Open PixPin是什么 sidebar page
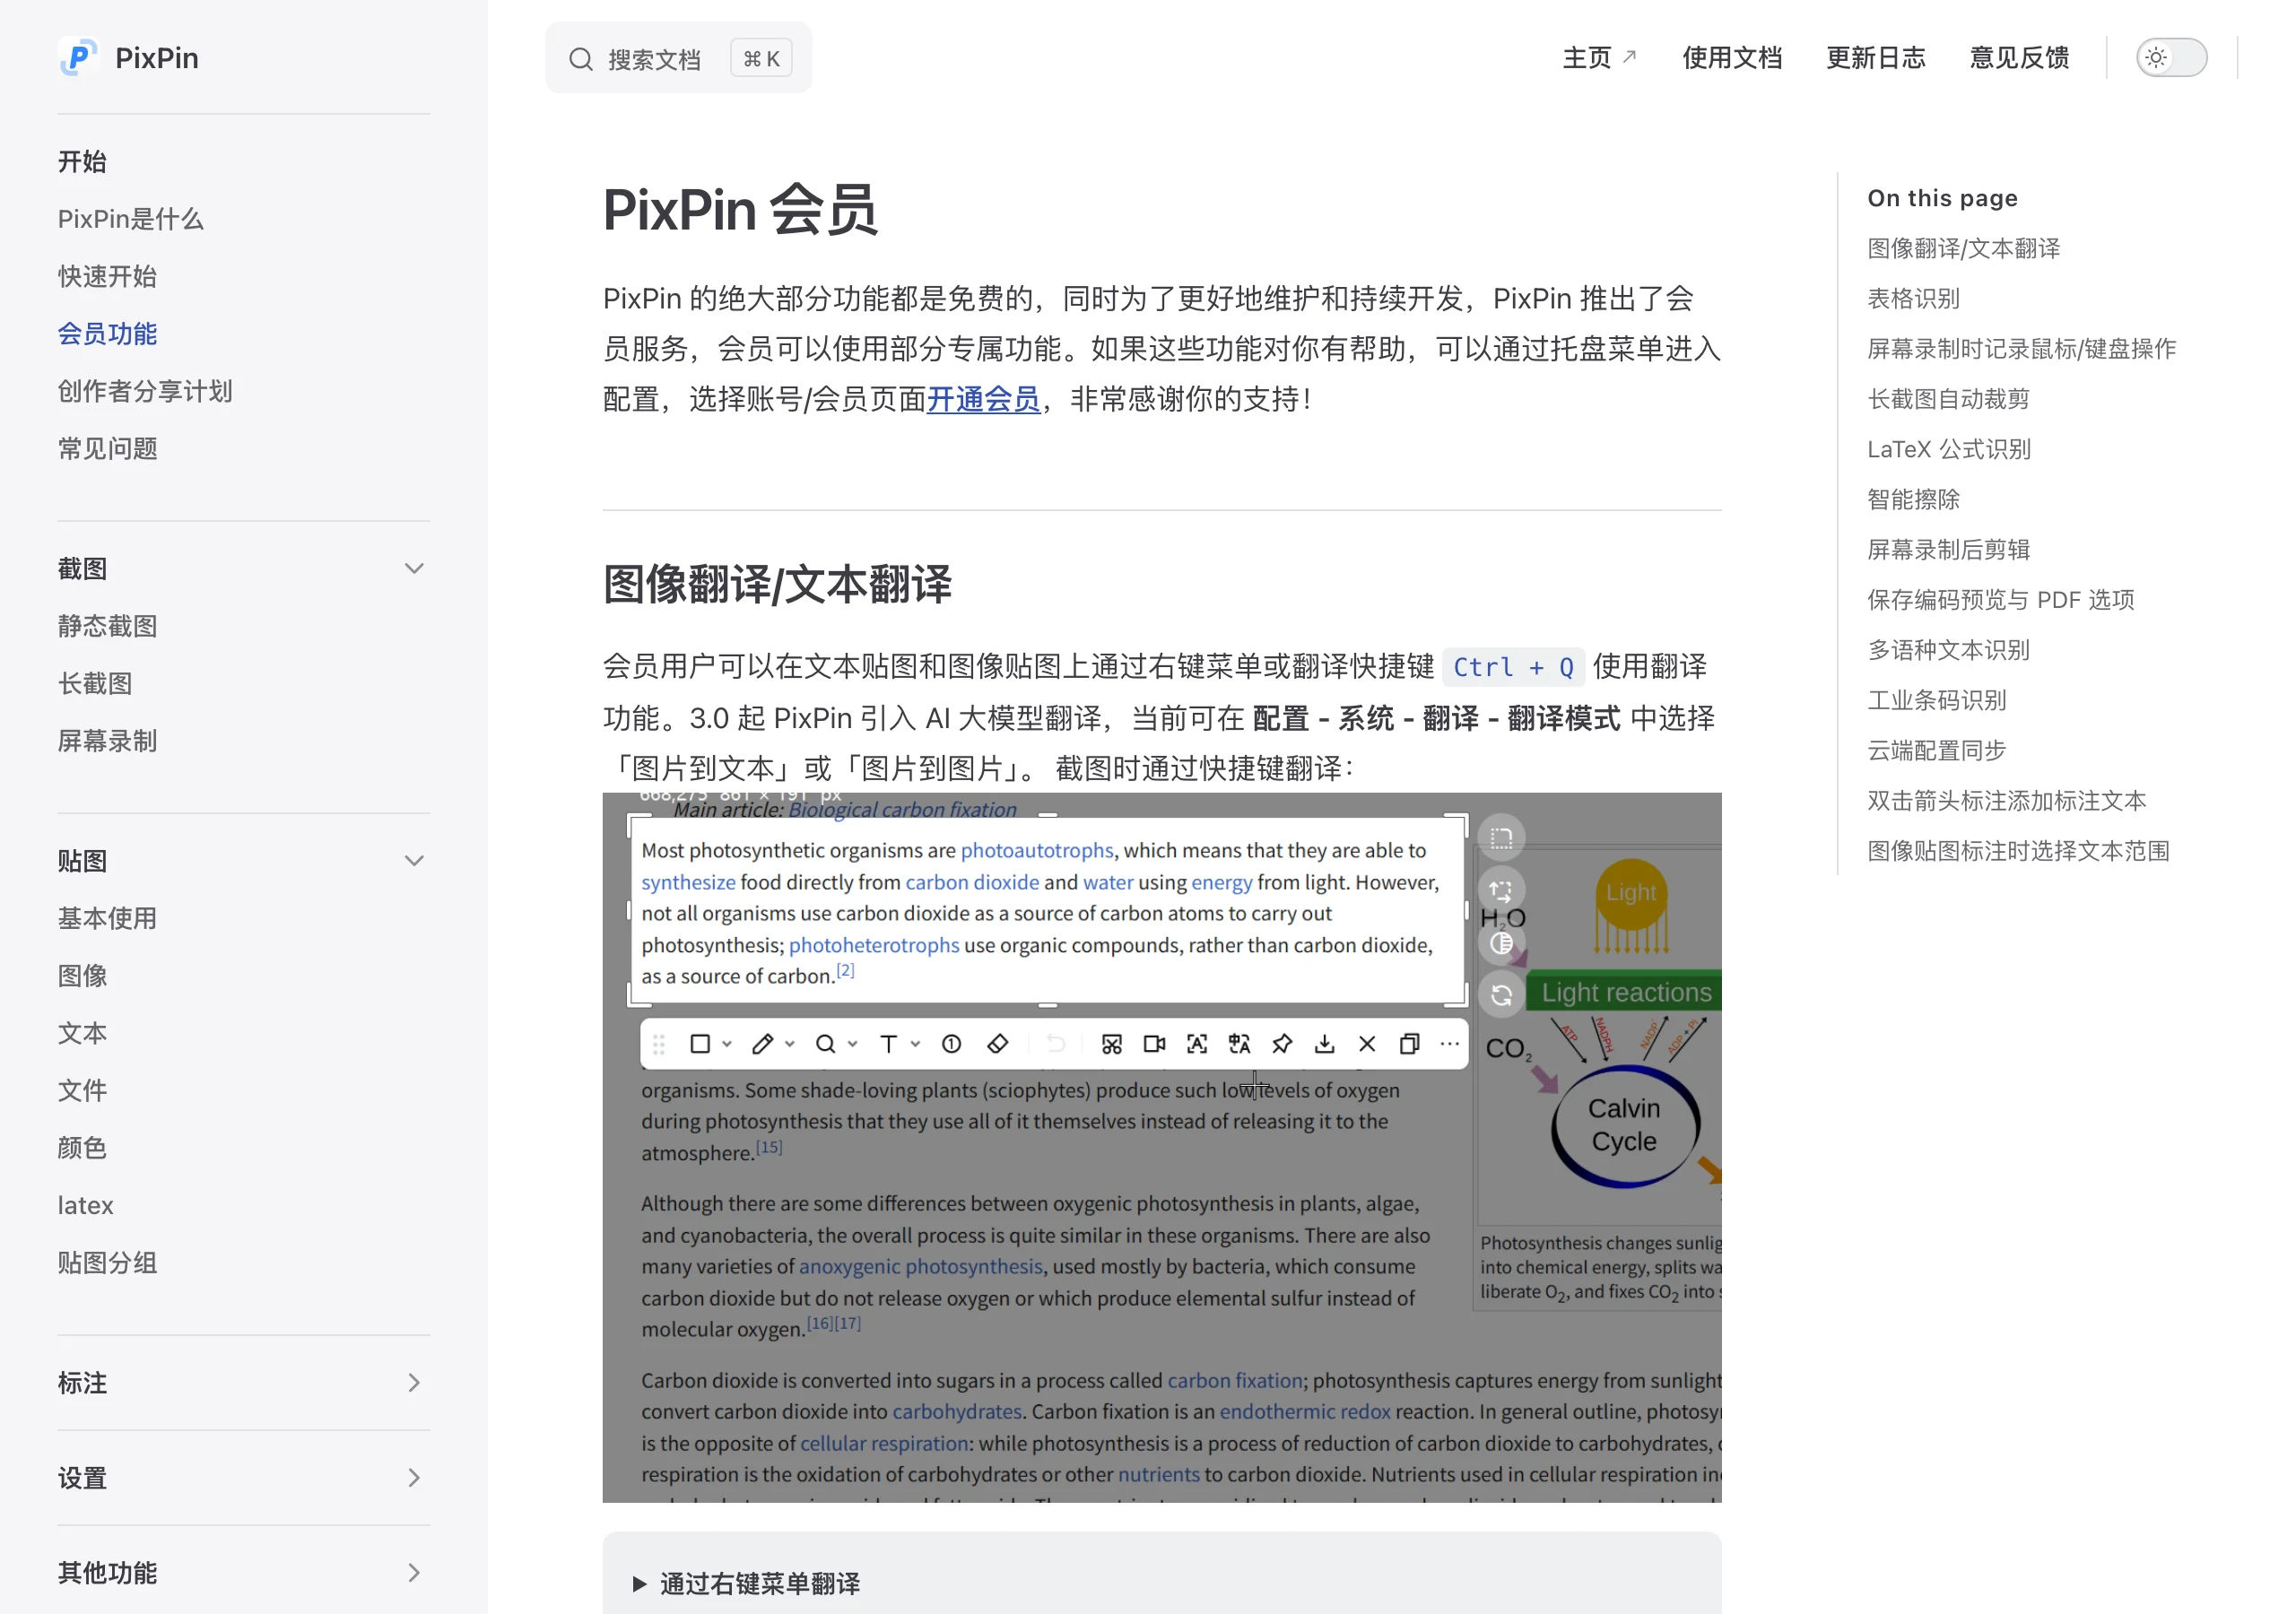 point(131,219)
